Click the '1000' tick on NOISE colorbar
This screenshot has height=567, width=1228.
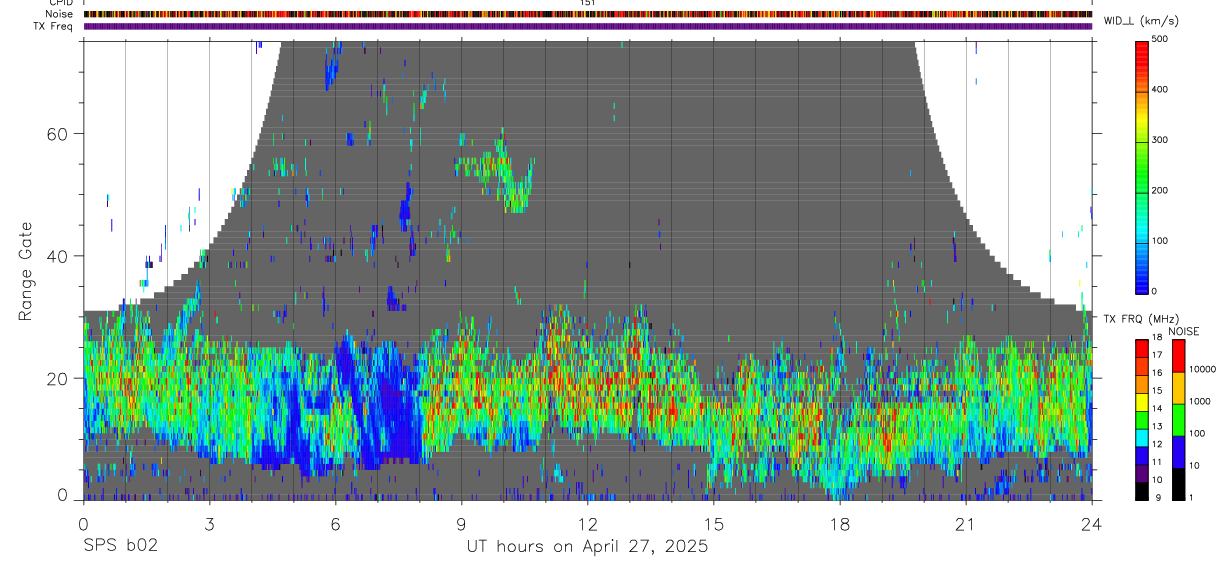[x=1200, y=401]
